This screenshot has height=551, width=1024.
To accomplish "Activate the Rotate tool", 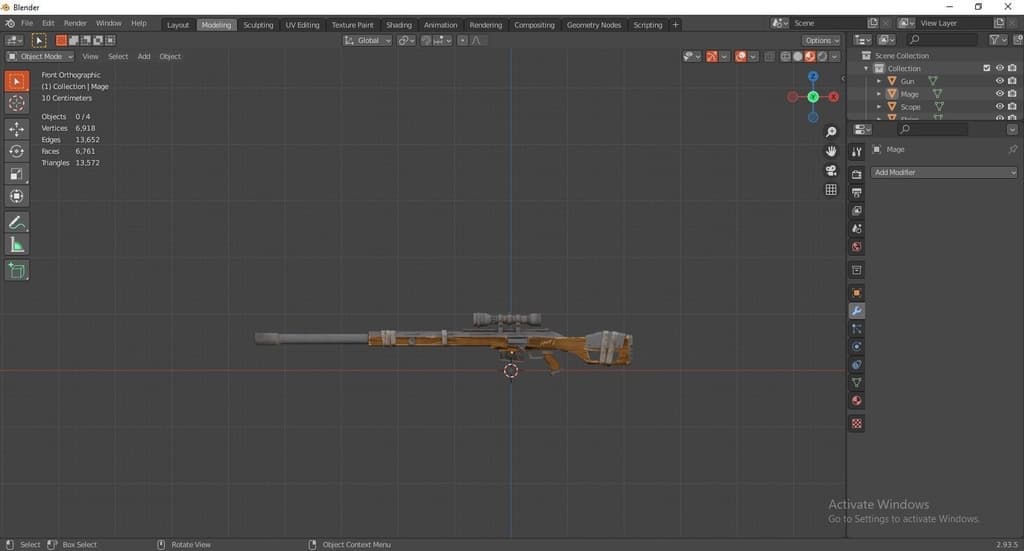I will tap(17, 151).
